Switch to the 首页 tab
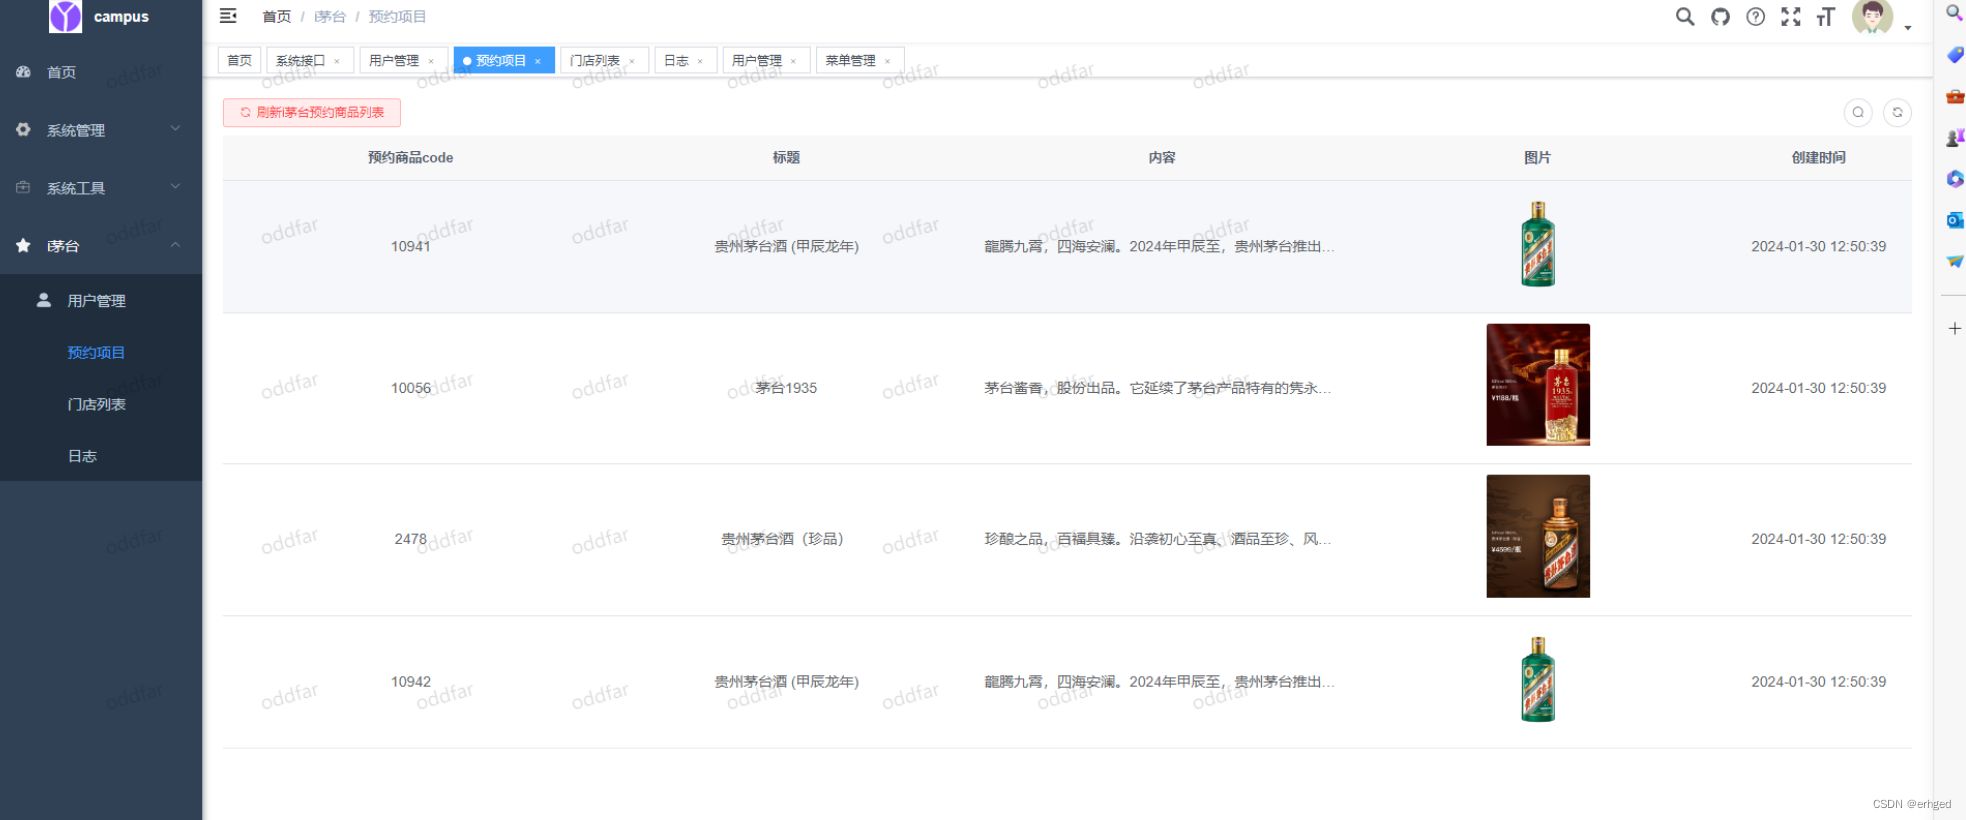 (x=239, y=60)
